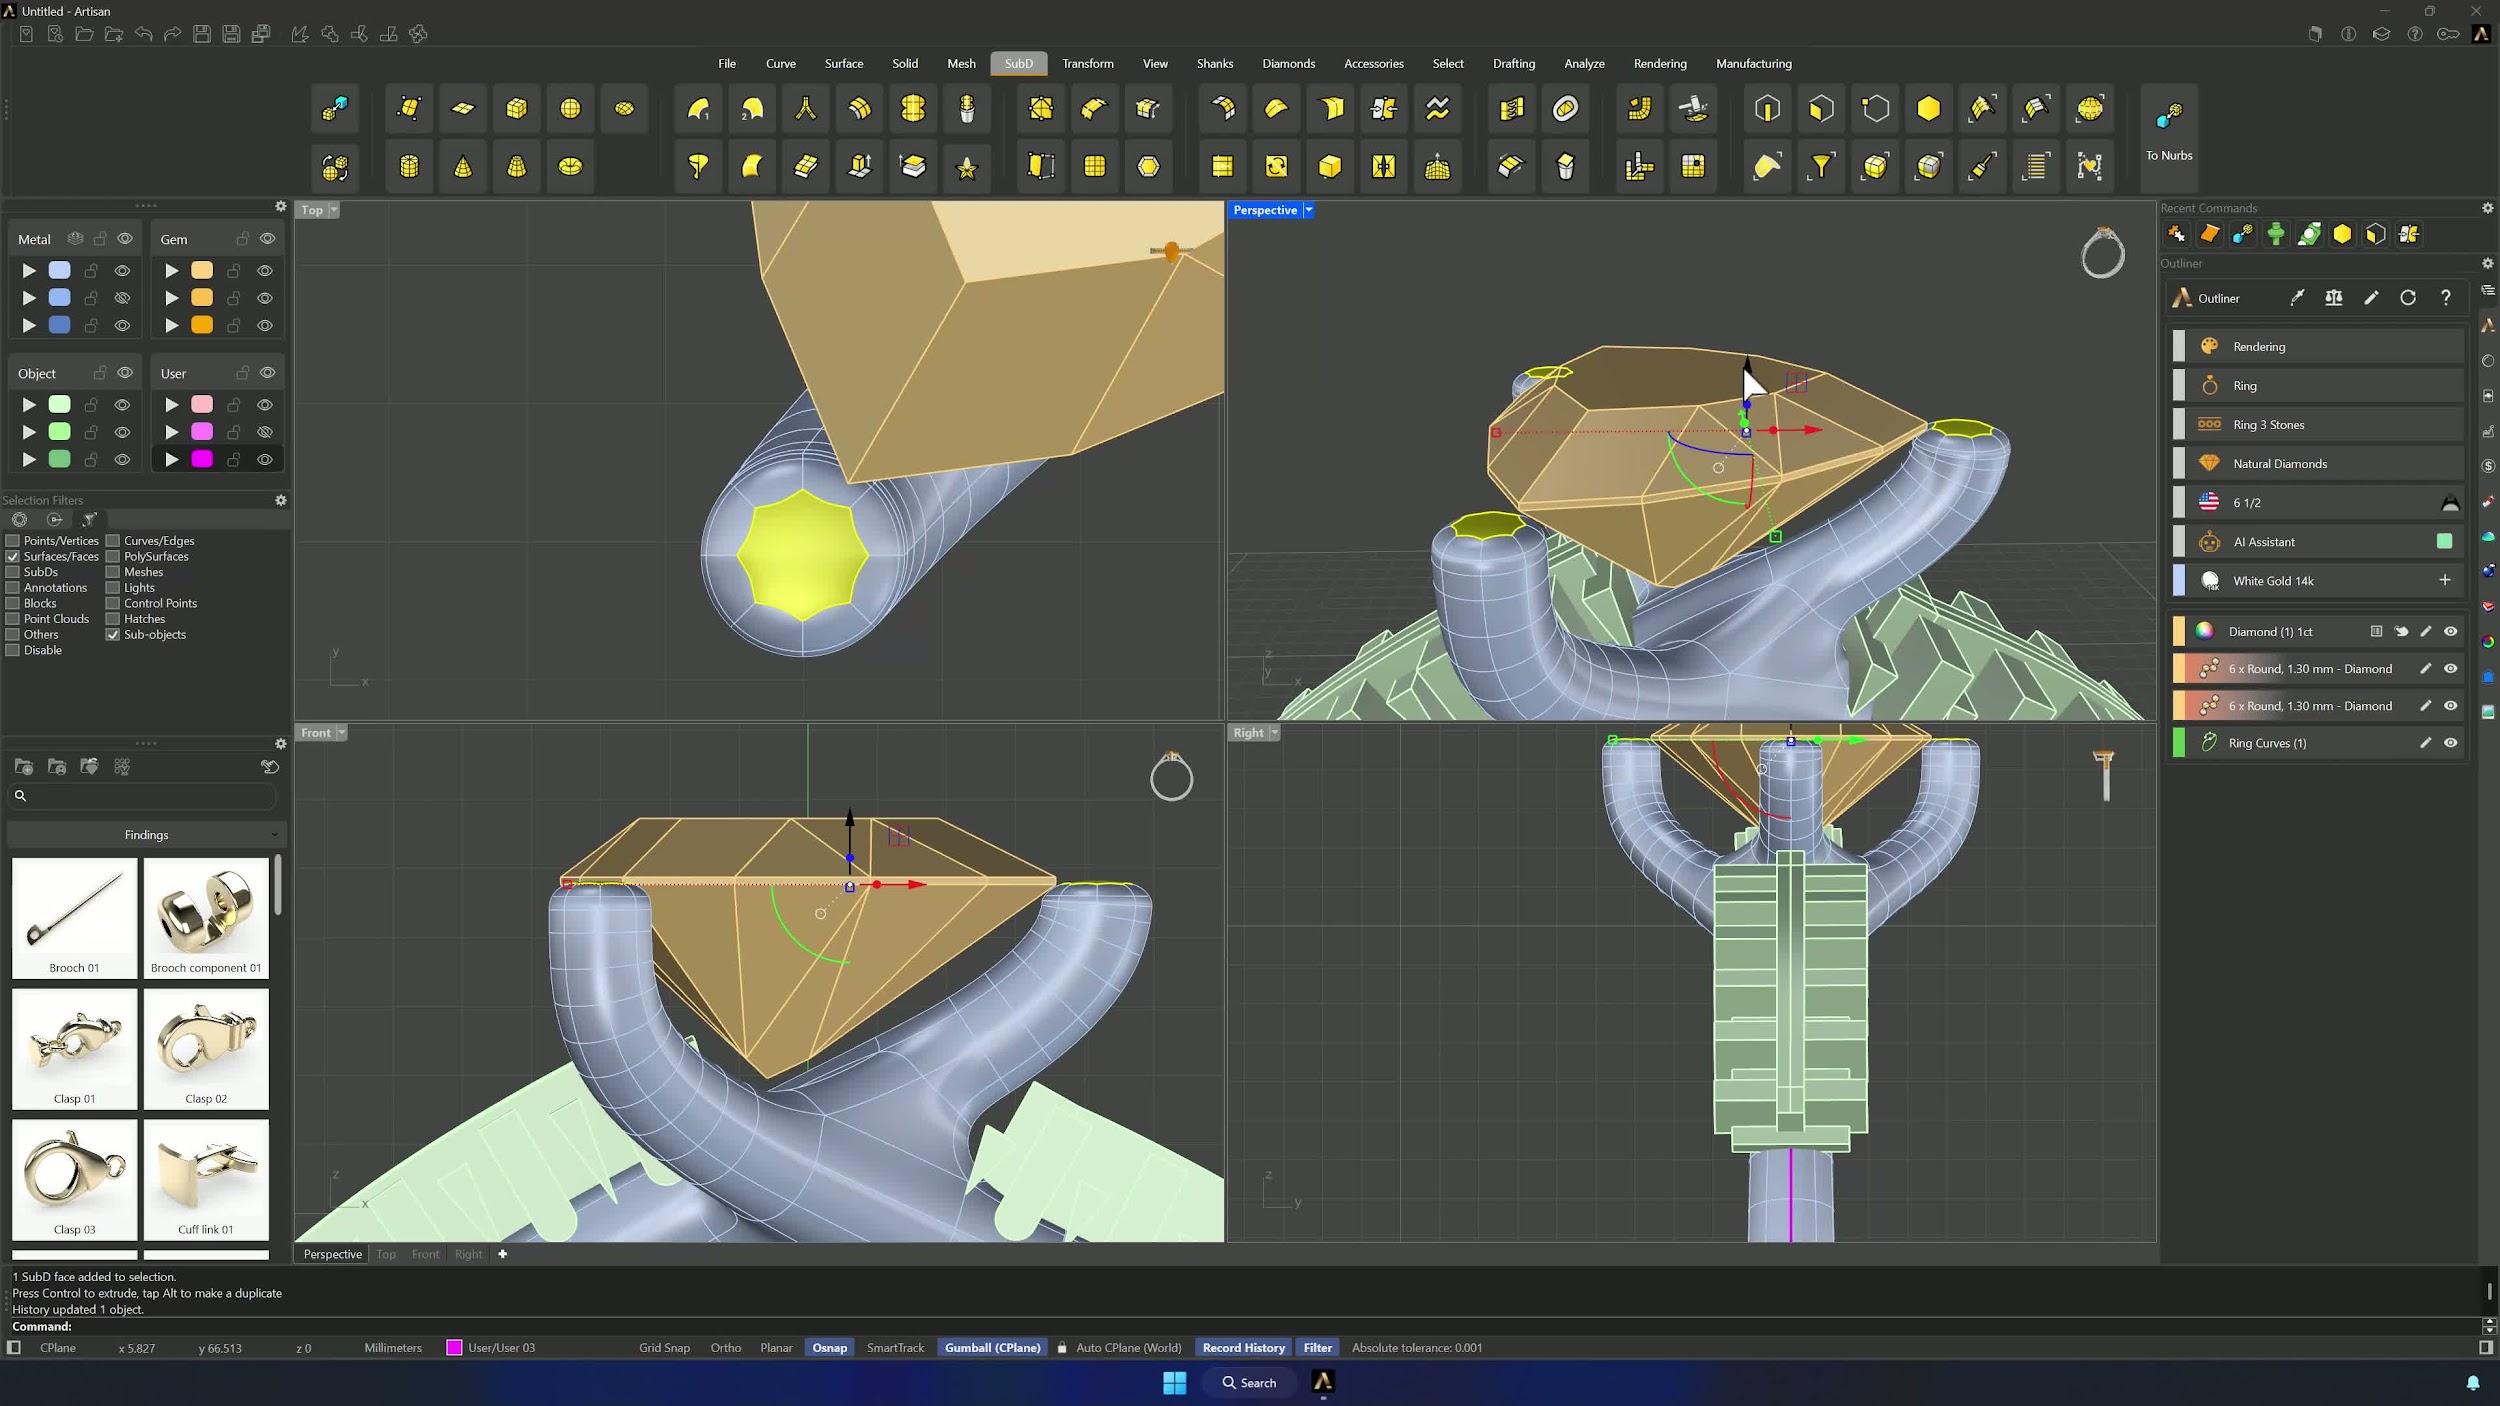Viewport: 2500px width, 1406px height.
Task: Click the Outliner help question mark
Action: click(2445, 298)
